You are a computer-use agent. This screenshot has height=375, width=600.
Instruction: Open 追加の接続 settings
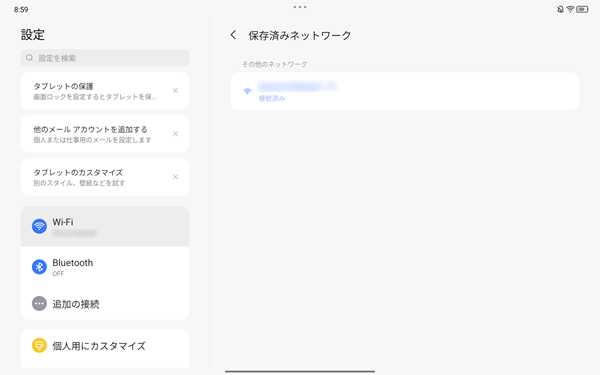click(x=105, y=304)
